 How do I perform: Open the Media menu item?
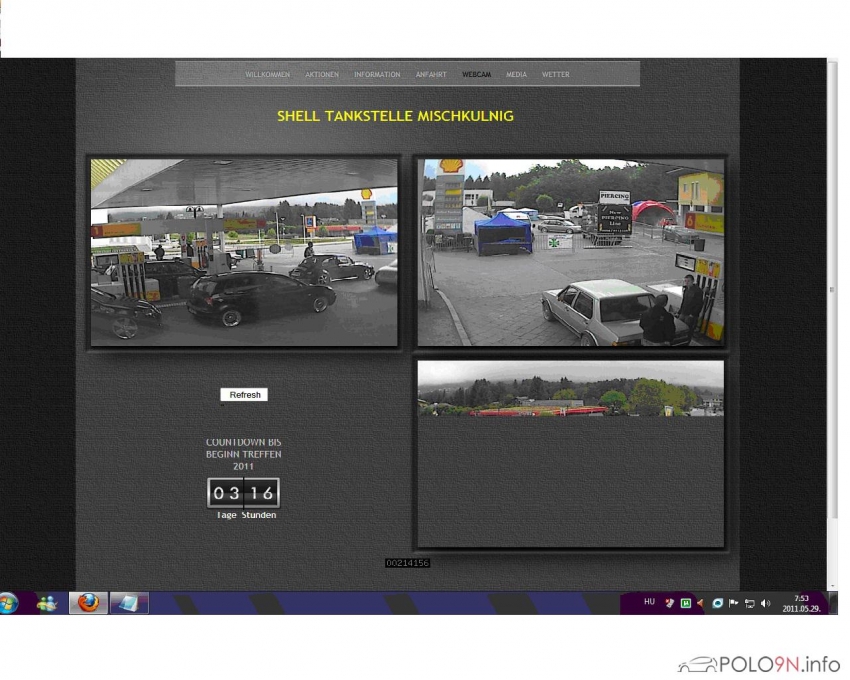click(x=516, y=75)
